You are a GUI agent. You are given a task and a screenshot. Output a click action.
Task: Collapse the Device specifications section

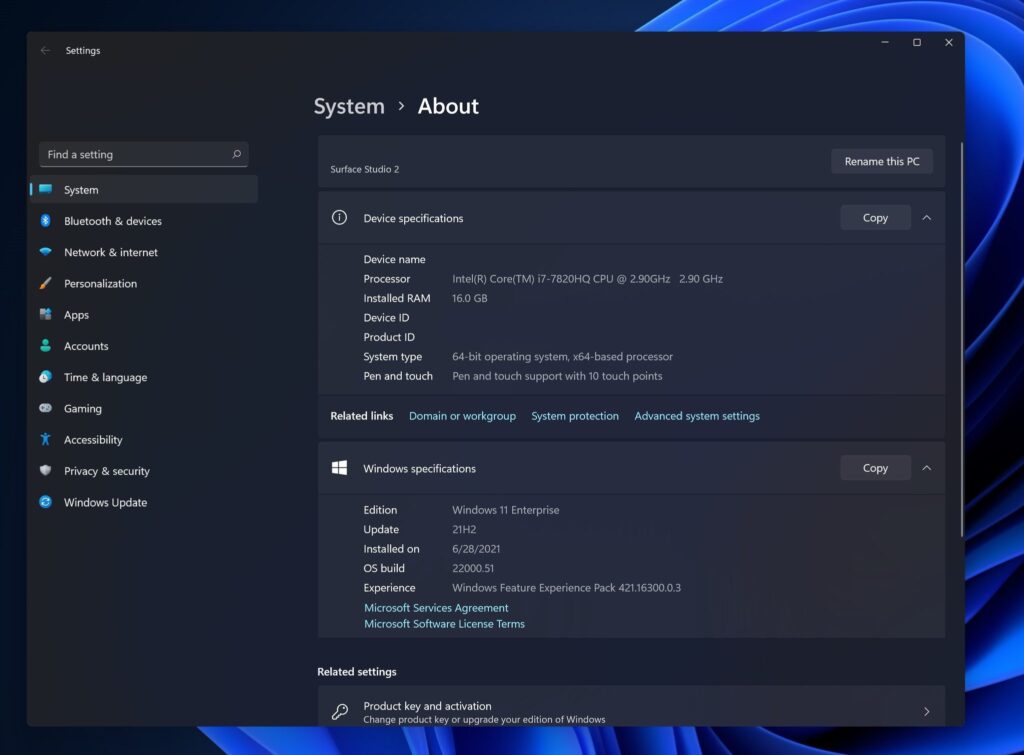coord(926,217)
